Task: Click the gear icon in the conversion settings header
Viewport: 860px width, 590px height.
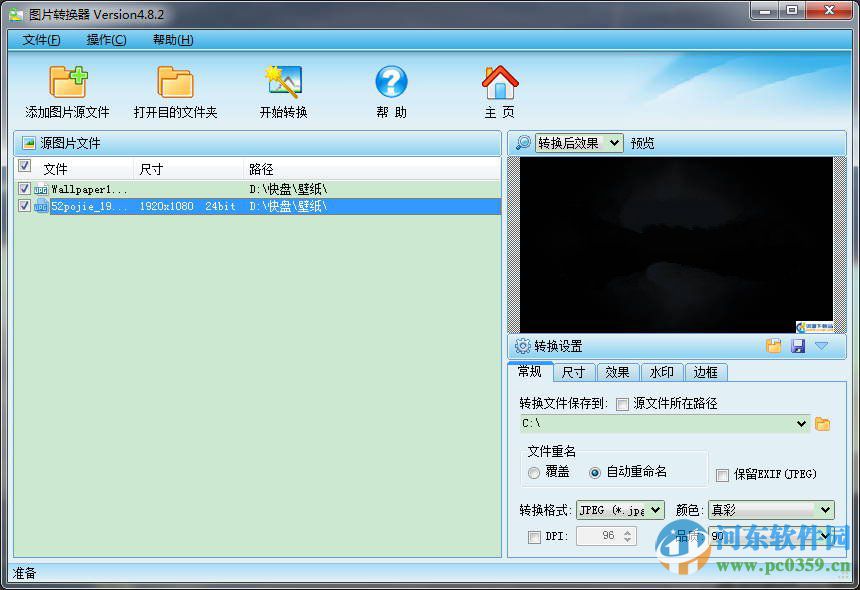Action: (x=523, y=346)
